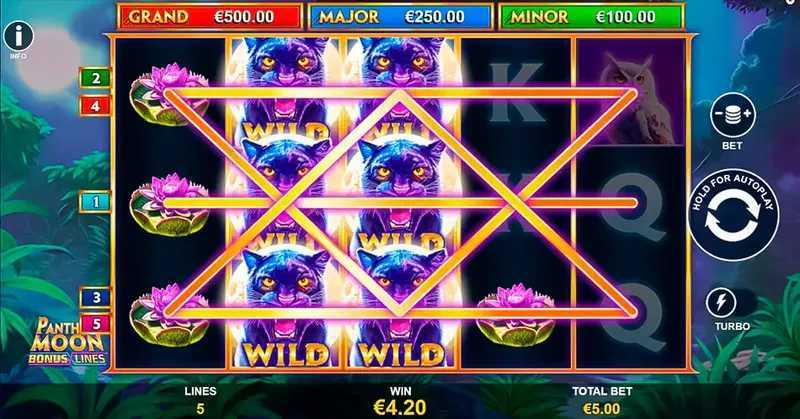Click the Total Bet €5.00 display
Viewport: 800px width, 419px height.
pos(602,400)
